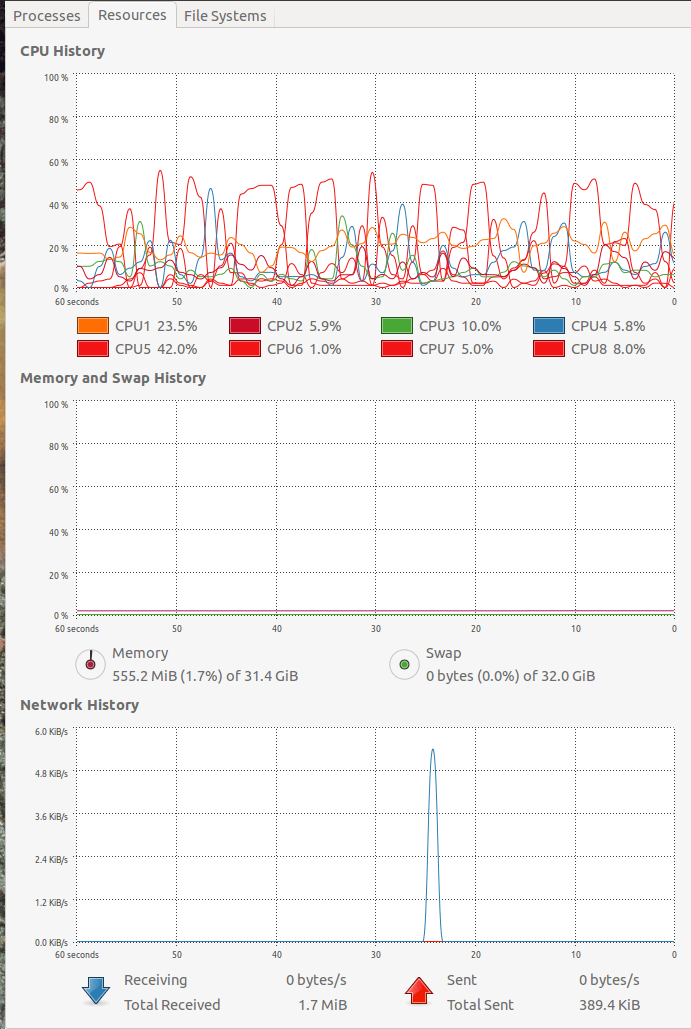Click the Swap label
Image resolution: width=691 pixels, height=1029 pixels.
point(444,653)
